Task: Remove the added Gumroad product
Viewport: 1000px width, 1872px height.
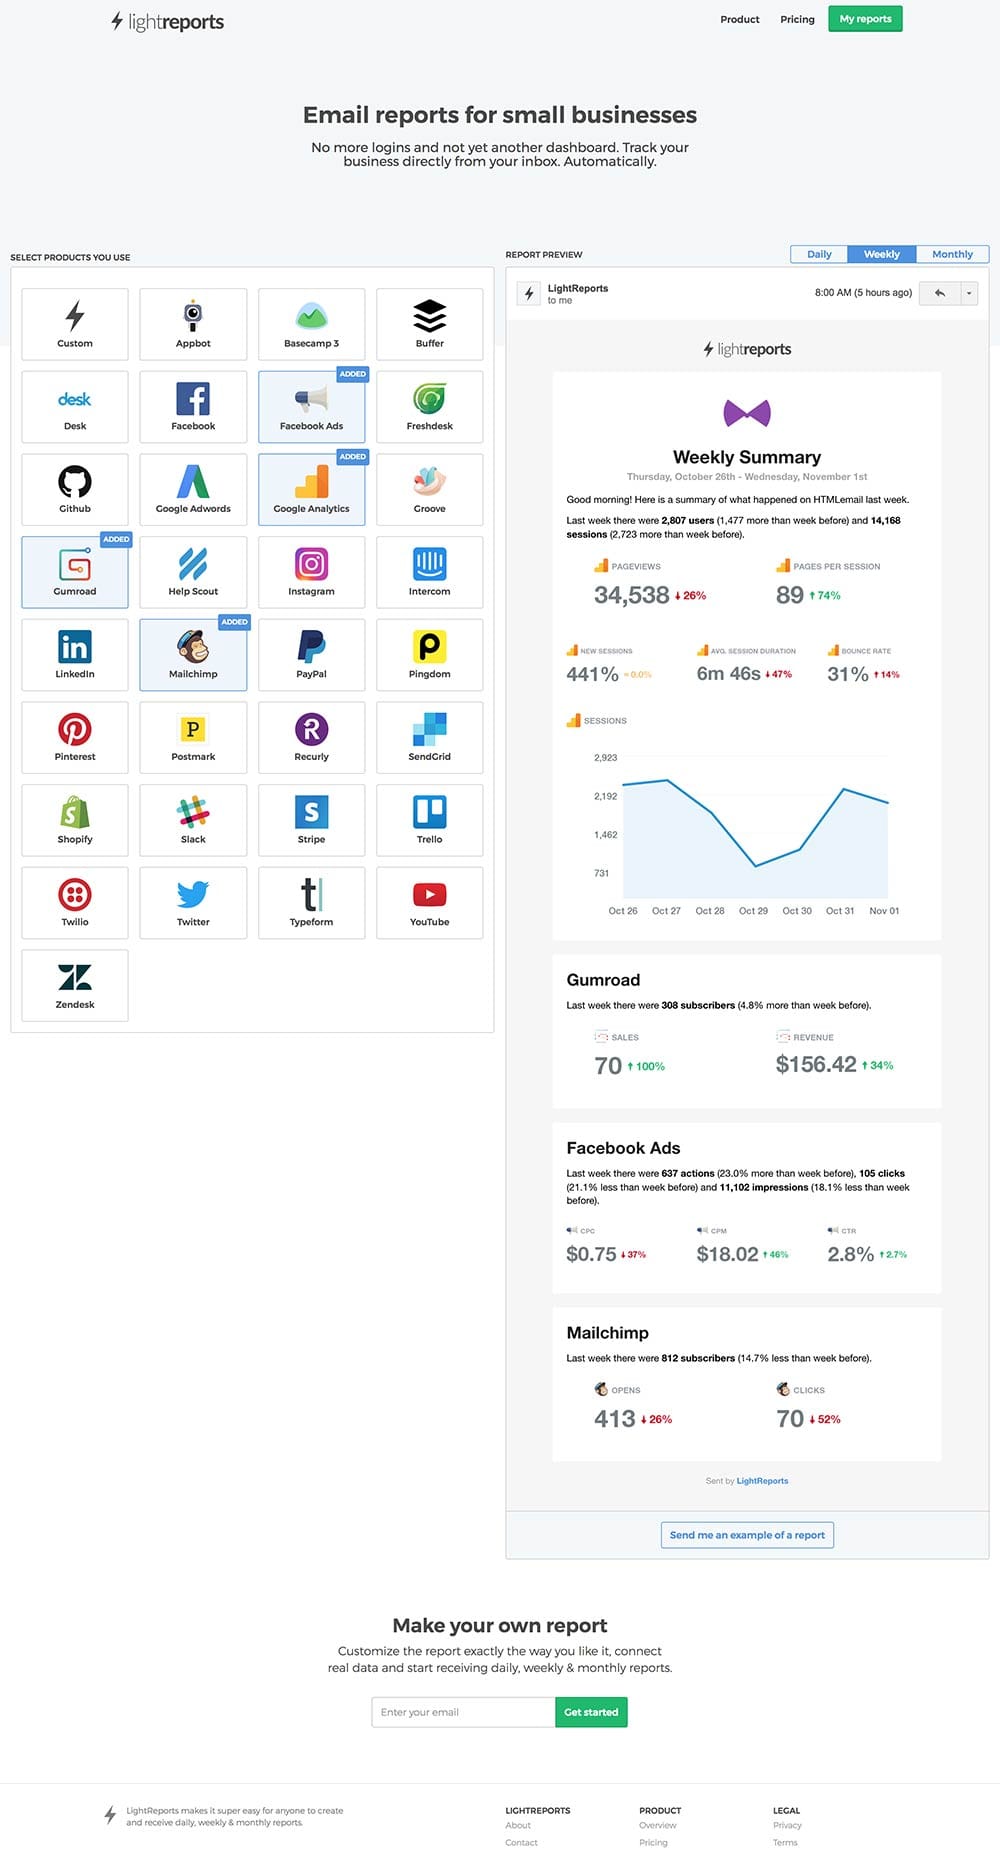Action: click(75, 572)
